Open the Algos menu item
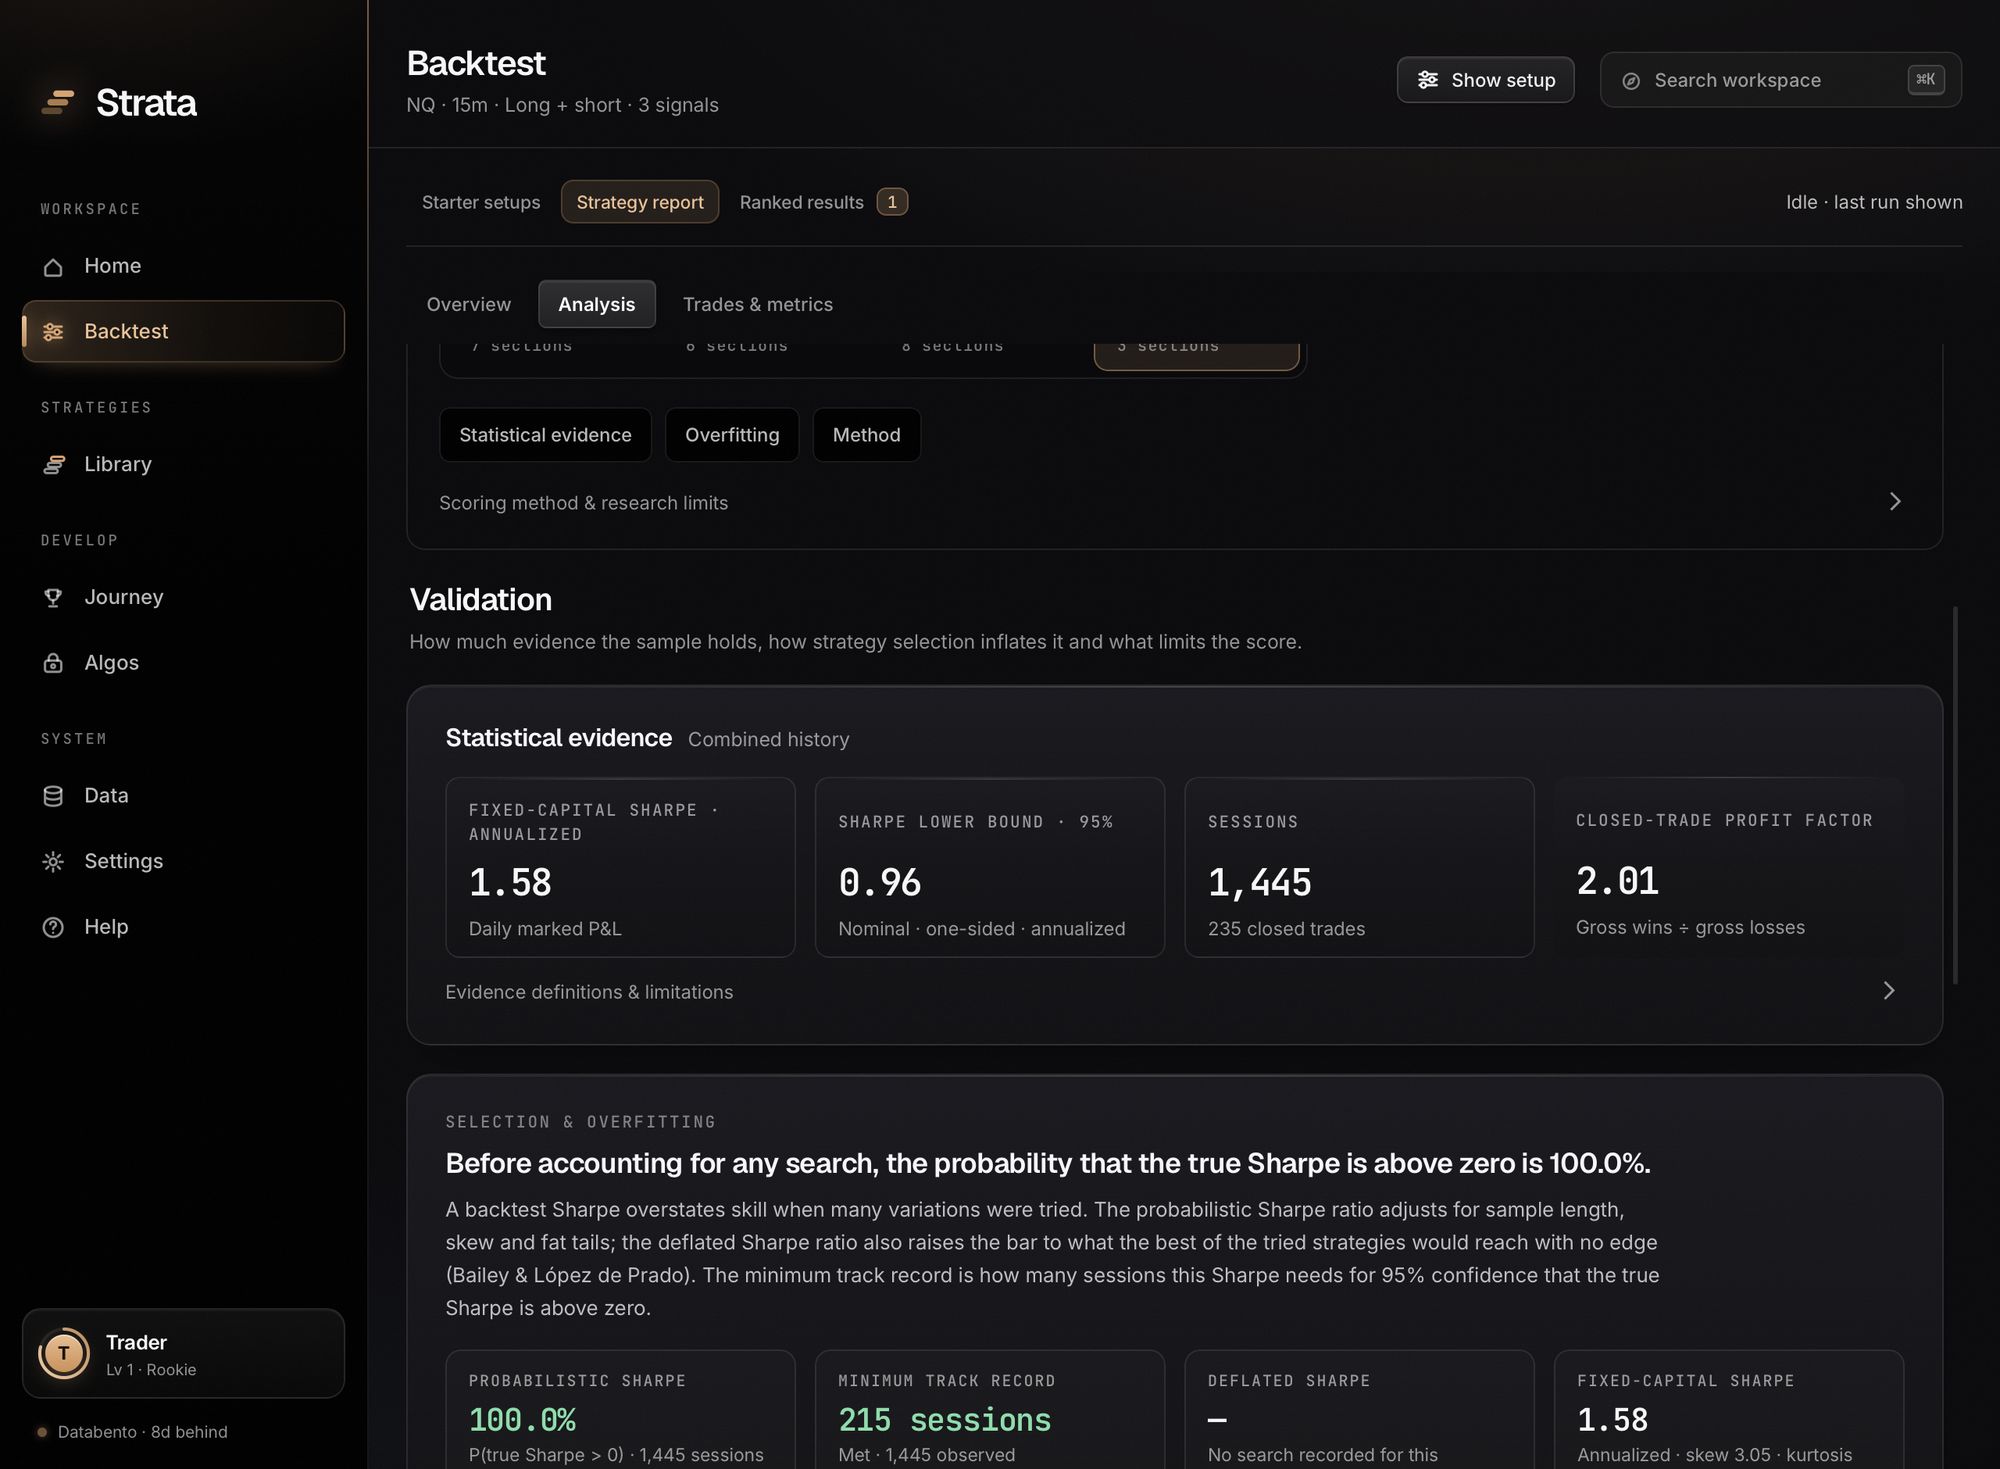The image size is (2000, 1469). pos(183,663)
